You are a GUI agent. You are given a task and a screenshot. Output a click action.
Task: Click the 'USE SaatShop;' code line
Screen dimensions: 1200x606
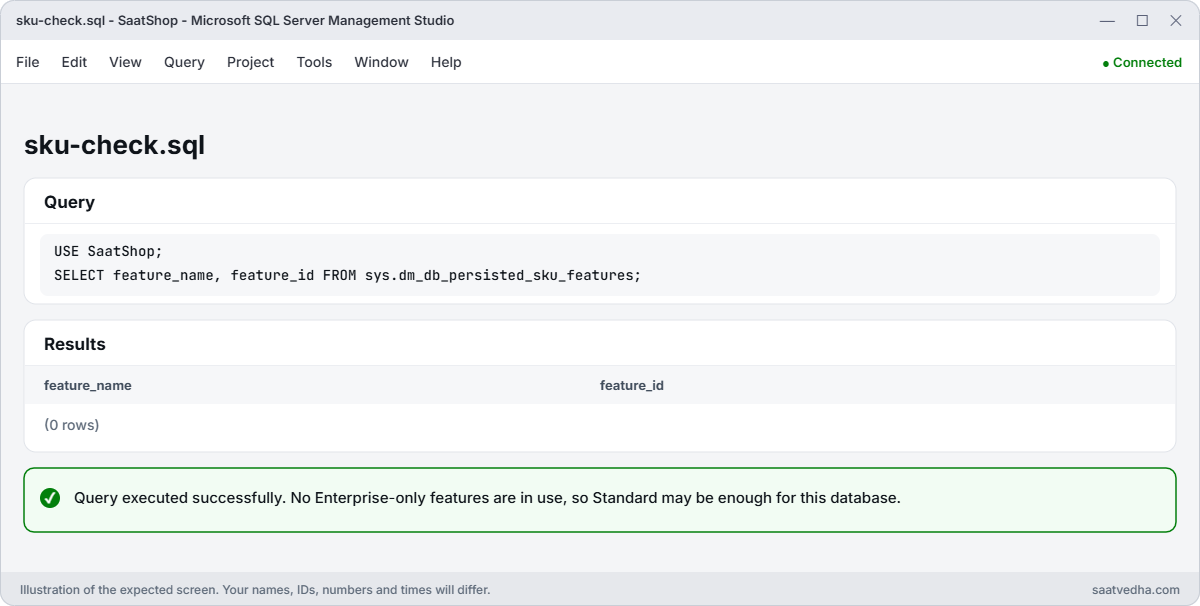point(108,251)
